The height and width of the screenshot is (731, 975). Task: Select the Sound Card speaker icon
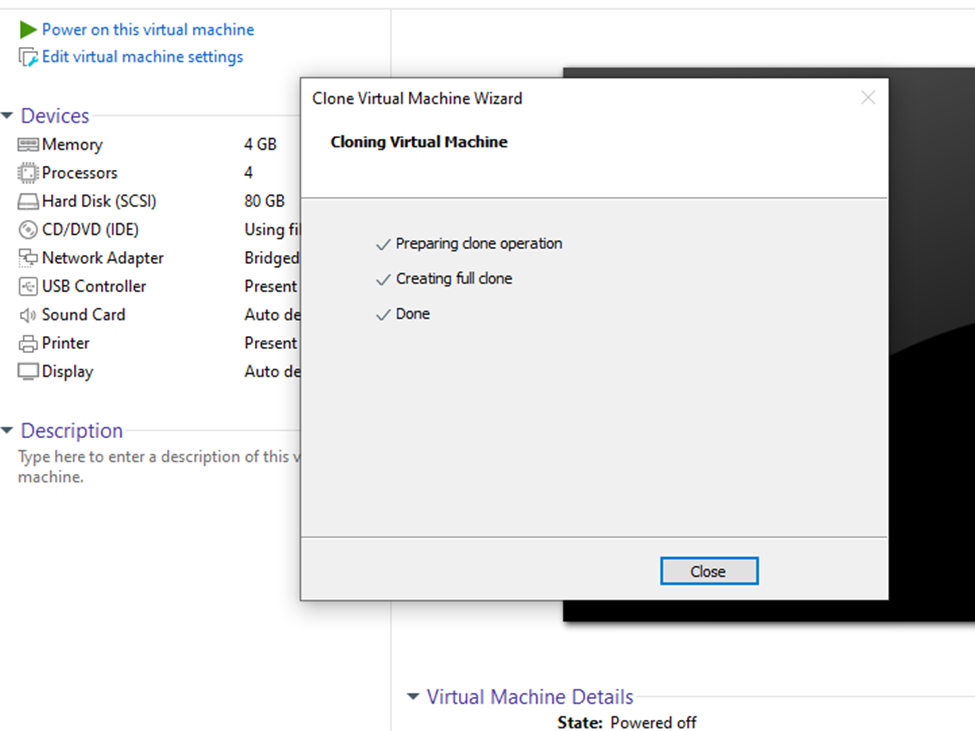[x=28, y=315]
